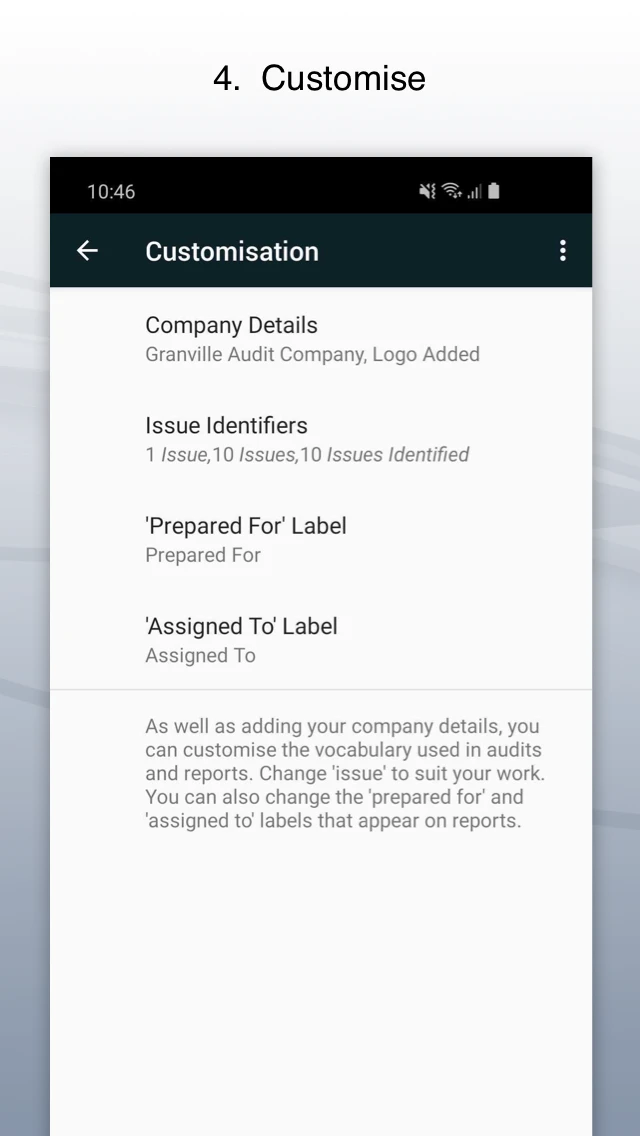Click the '4. Customise' heading
This screenshot has height=1136, width=640.
coord(320,78)
